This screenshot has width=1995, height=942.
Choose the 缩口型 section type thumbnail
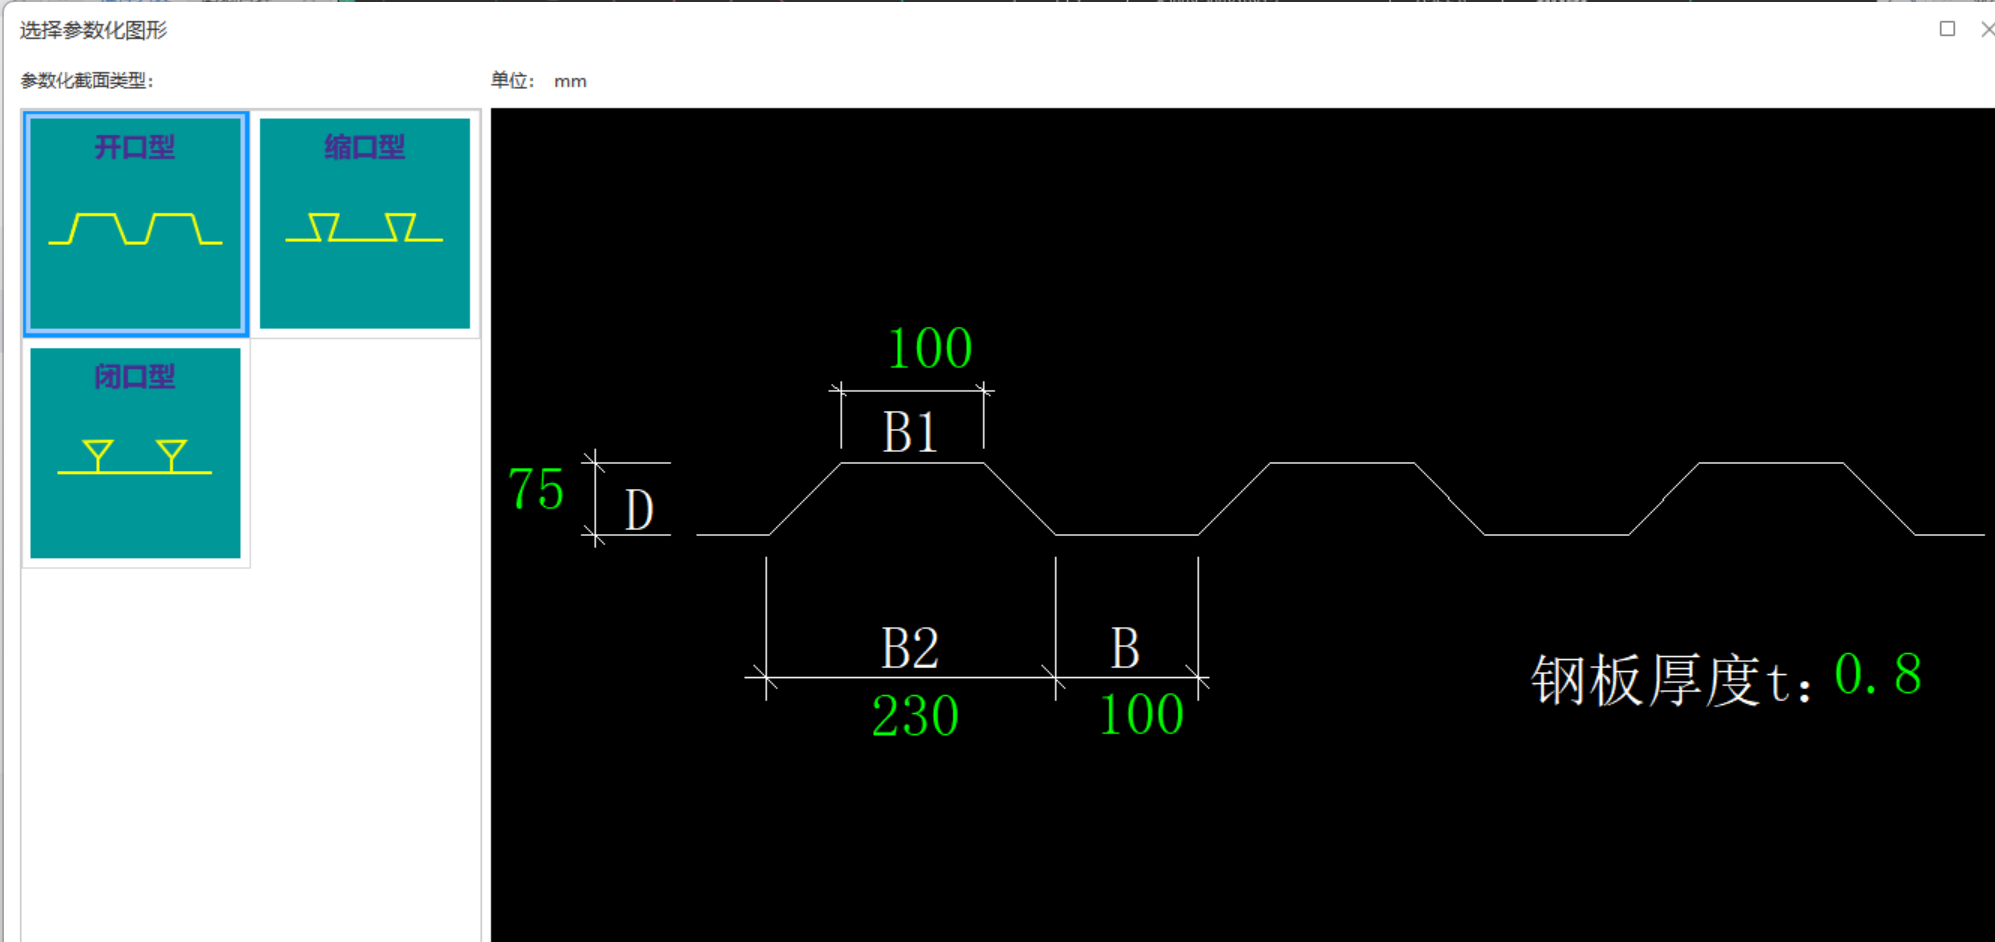tap(365, 223)
